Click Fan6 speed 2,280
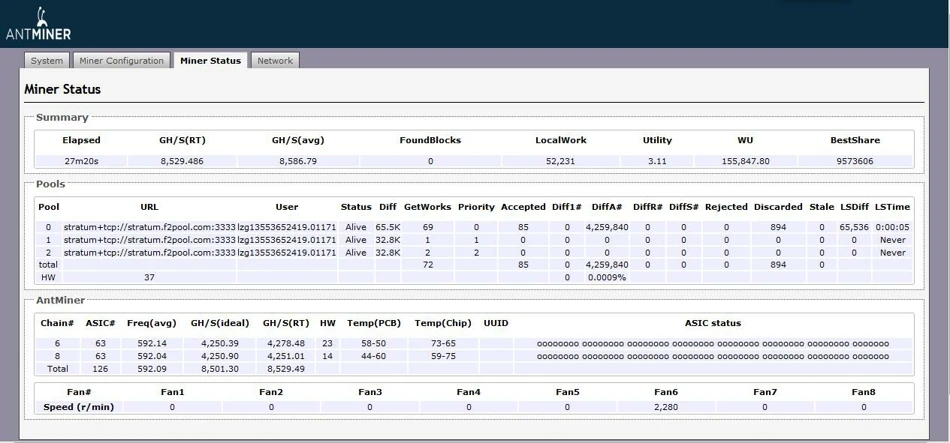 [666, 407]
